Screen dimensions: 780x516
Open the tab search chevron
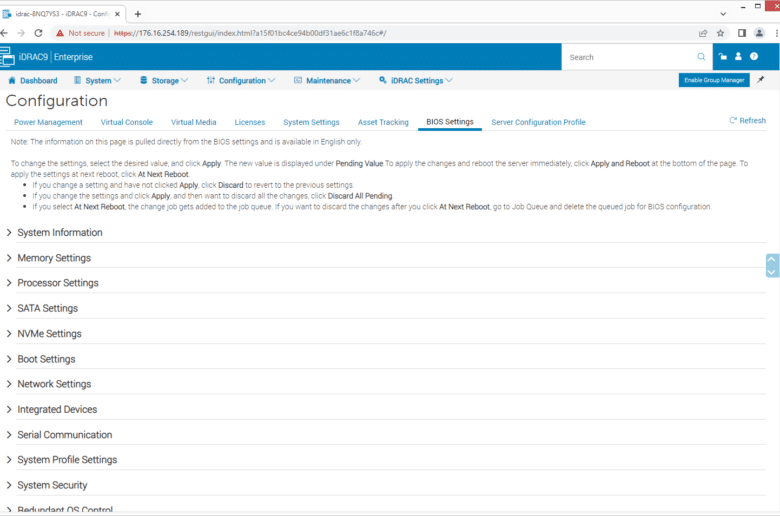(723, 14)
